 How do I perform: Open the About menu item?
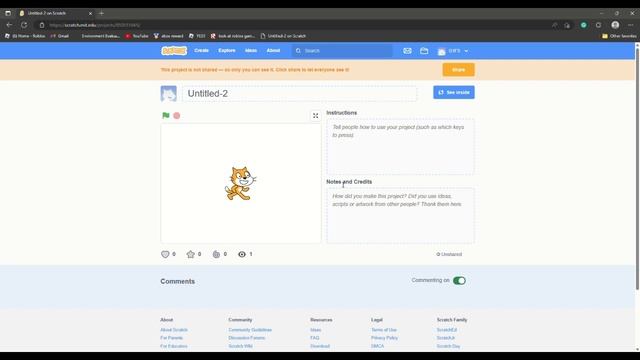(273, 51)
